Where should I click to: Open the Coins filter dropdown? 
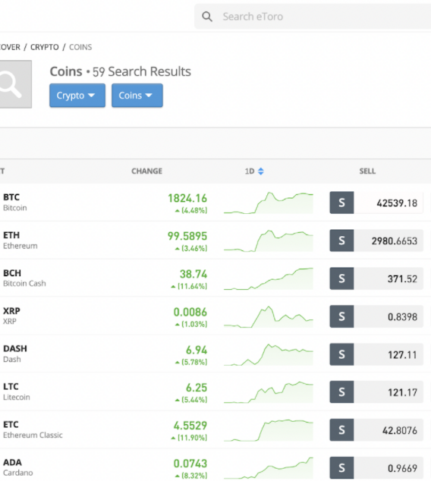[x=137, y=96]
